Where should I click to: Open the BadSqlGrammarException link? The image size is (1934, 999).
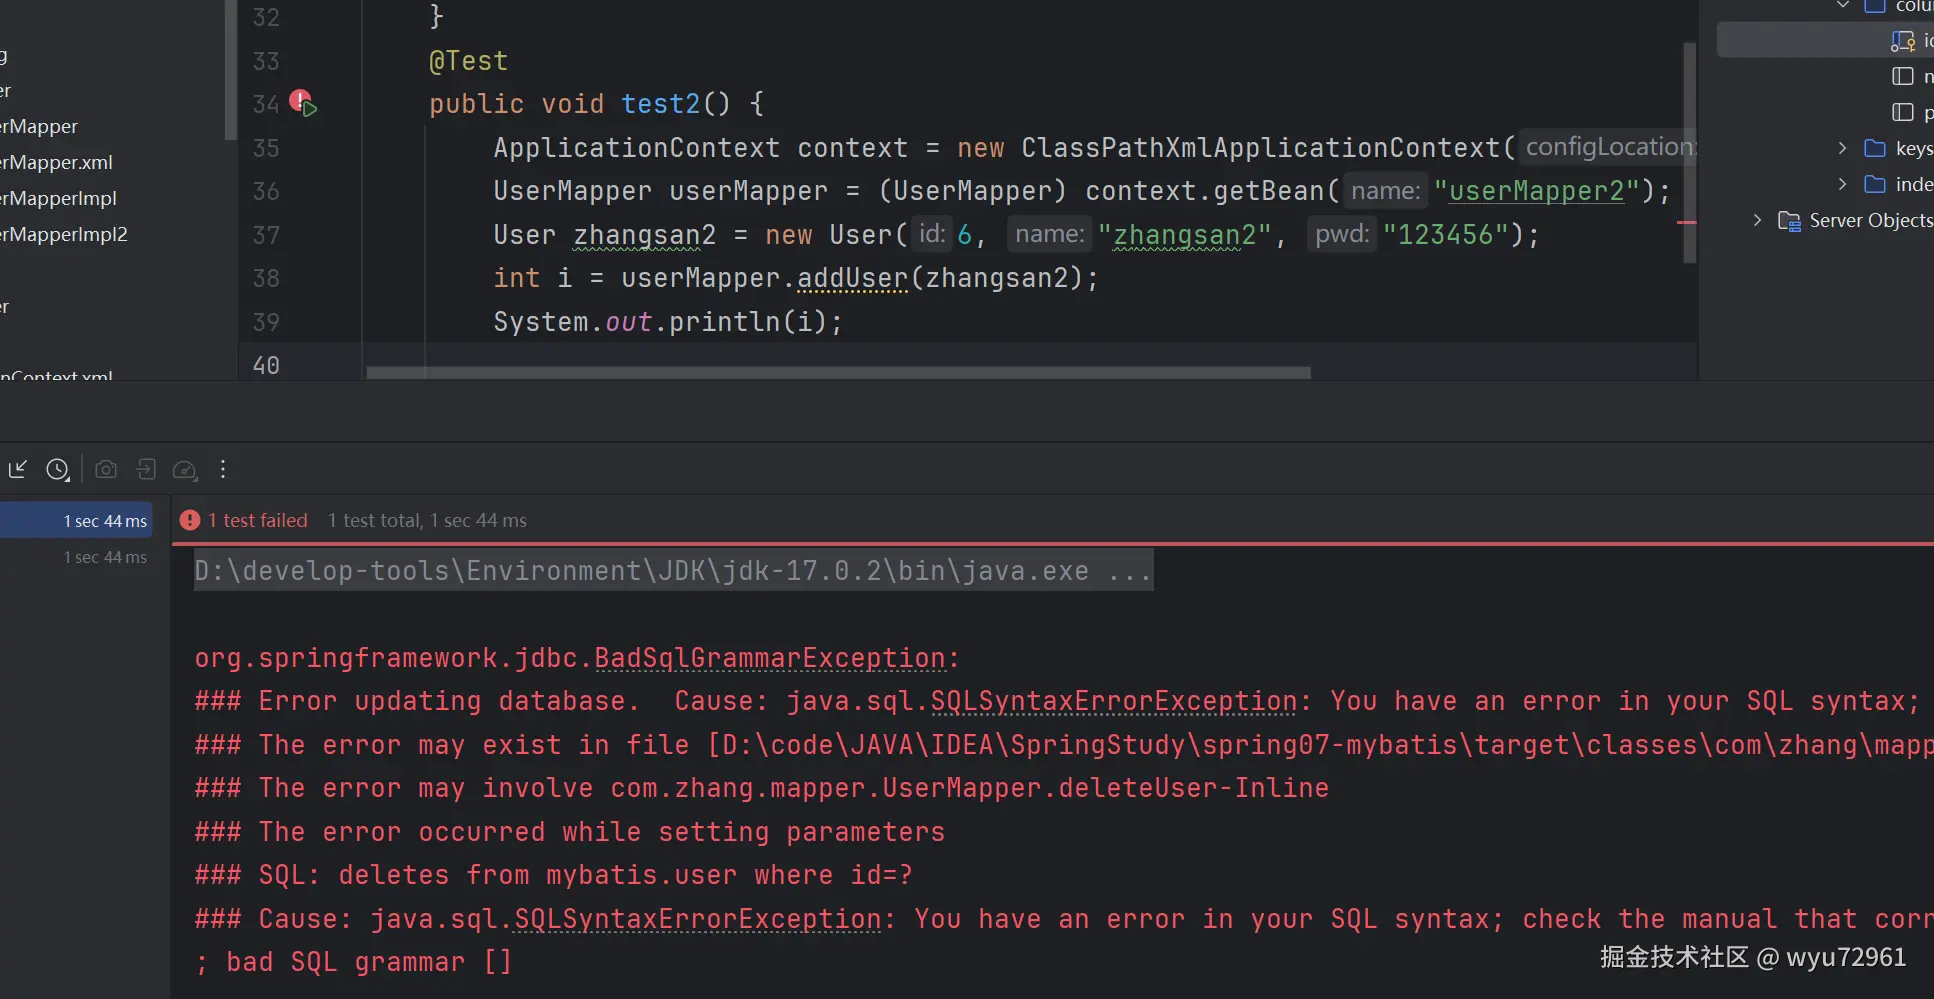[769, 658]
